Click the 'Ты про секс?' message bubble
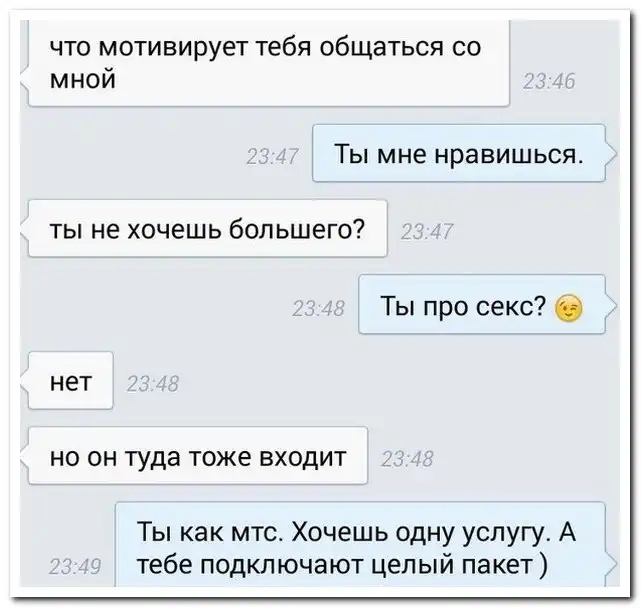Viewport: 641px width, 608px height. pyautogui.click(x=482, y=305)
